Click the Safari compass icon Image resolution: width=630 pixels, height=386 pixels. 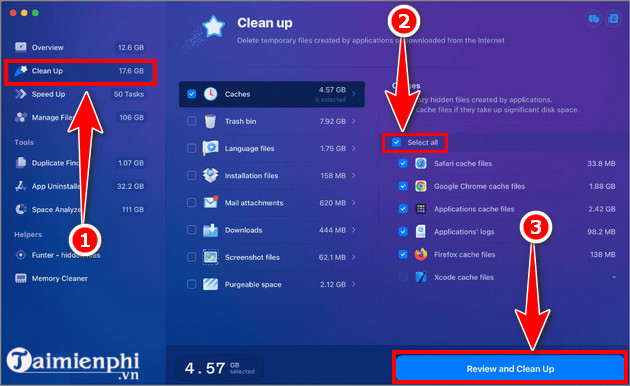point(421,163)
